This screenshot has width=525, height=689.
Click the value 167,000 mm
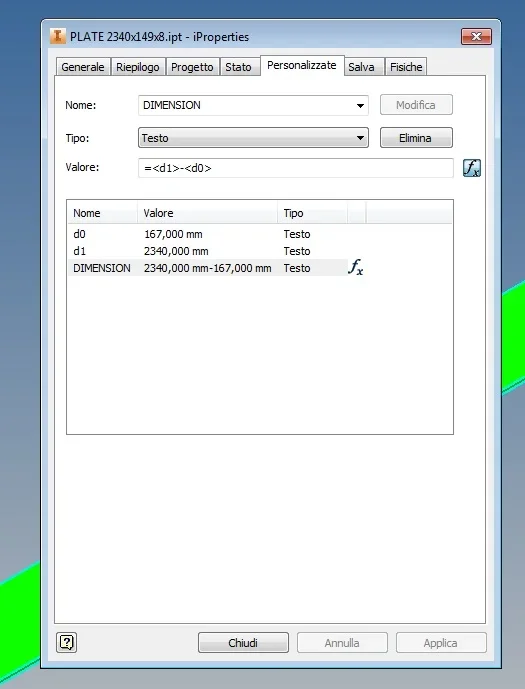tap(173, 234)
